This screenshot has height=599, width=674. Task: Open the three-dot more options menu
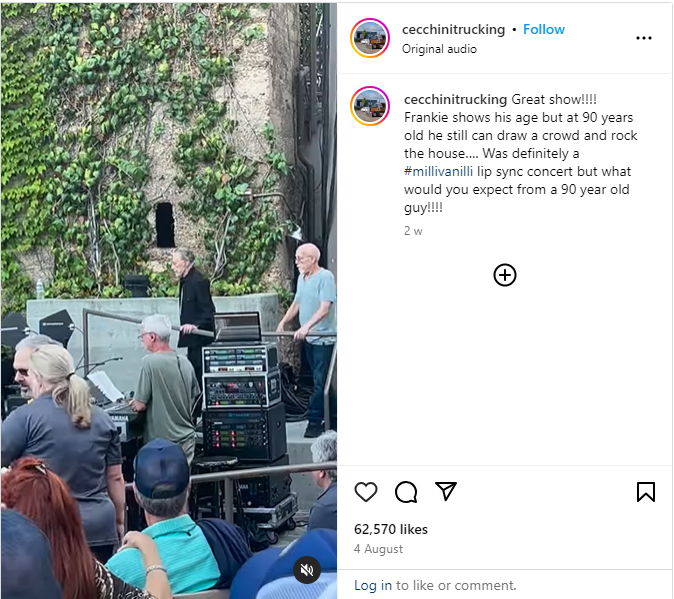(643, 38)
